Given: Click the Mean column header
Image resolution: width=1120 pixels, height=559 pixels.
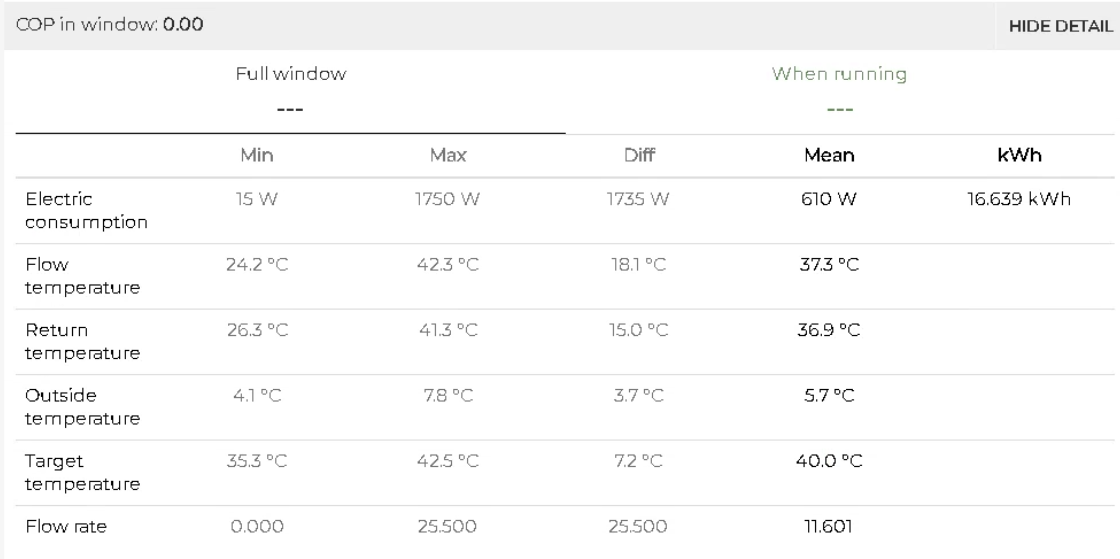Looking at the screenshot, I should [x=829, y=155].
